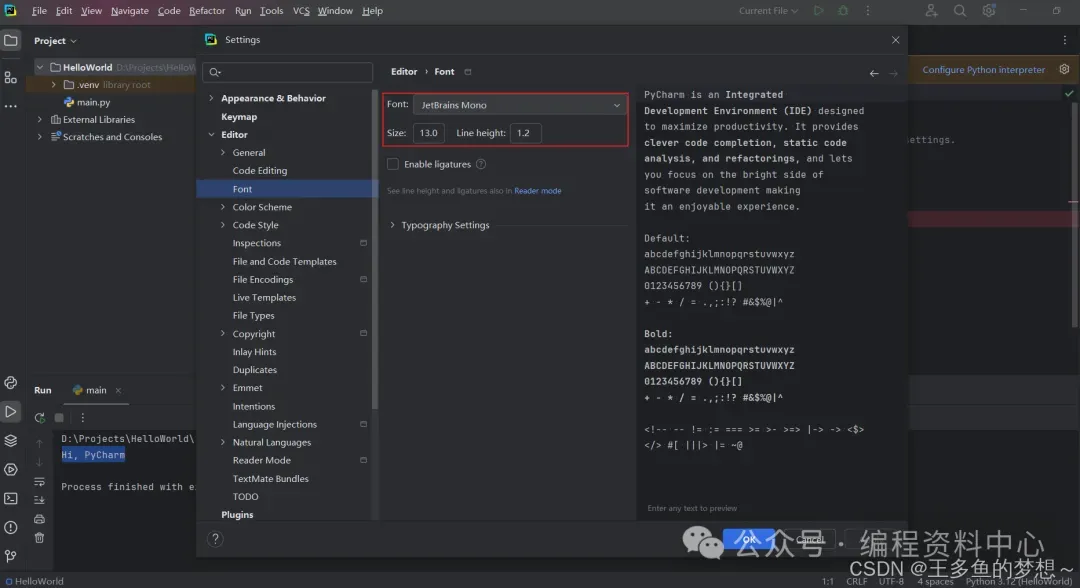Screen dimensions: 1080x588
Task: Select Code Editing settings page
Action: coord(260,171)
